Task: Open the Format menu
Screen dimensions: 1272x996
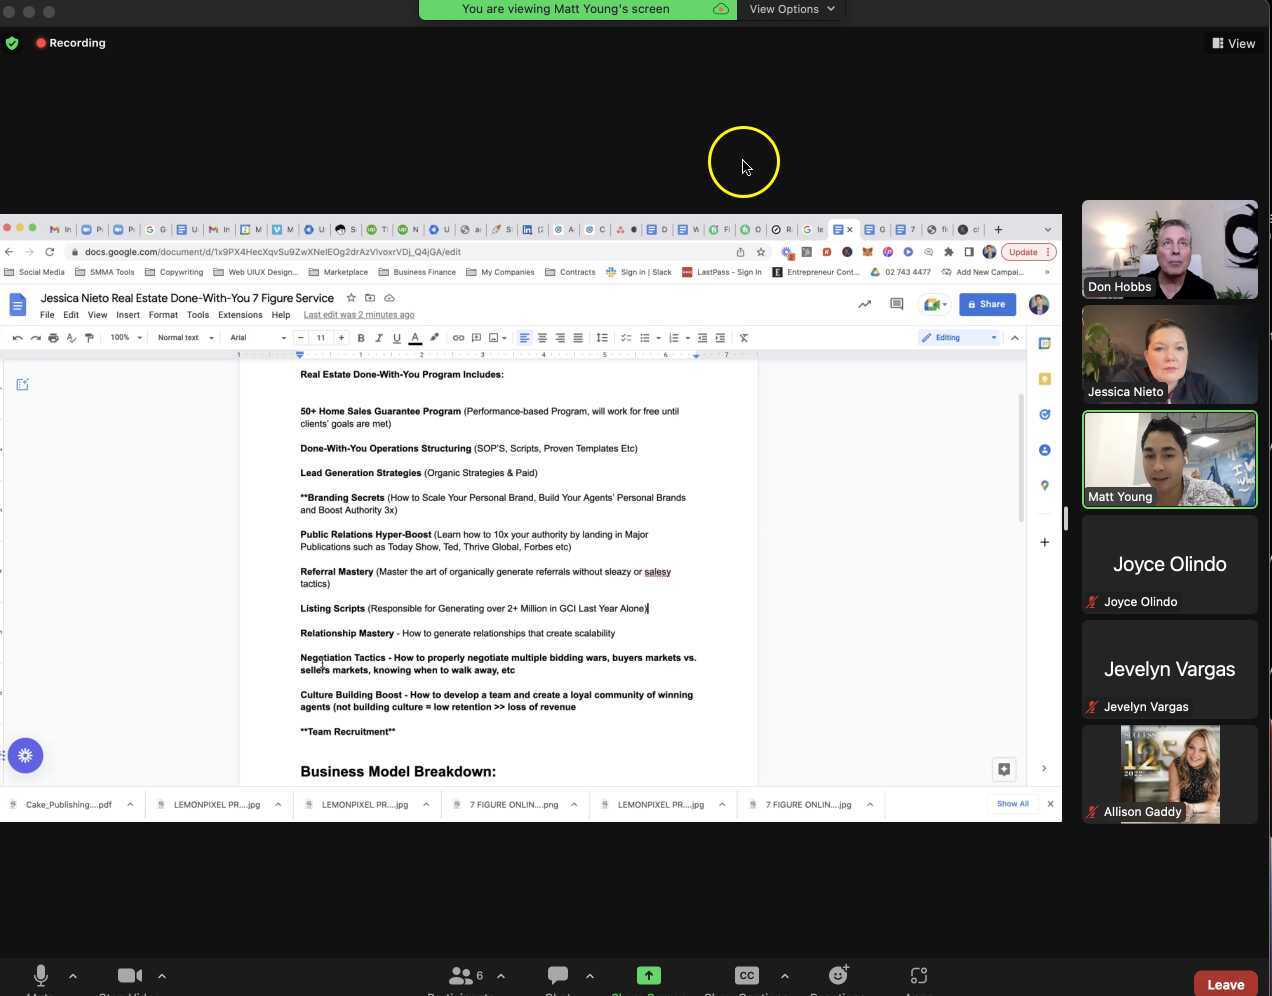Action: coord(163,315)
